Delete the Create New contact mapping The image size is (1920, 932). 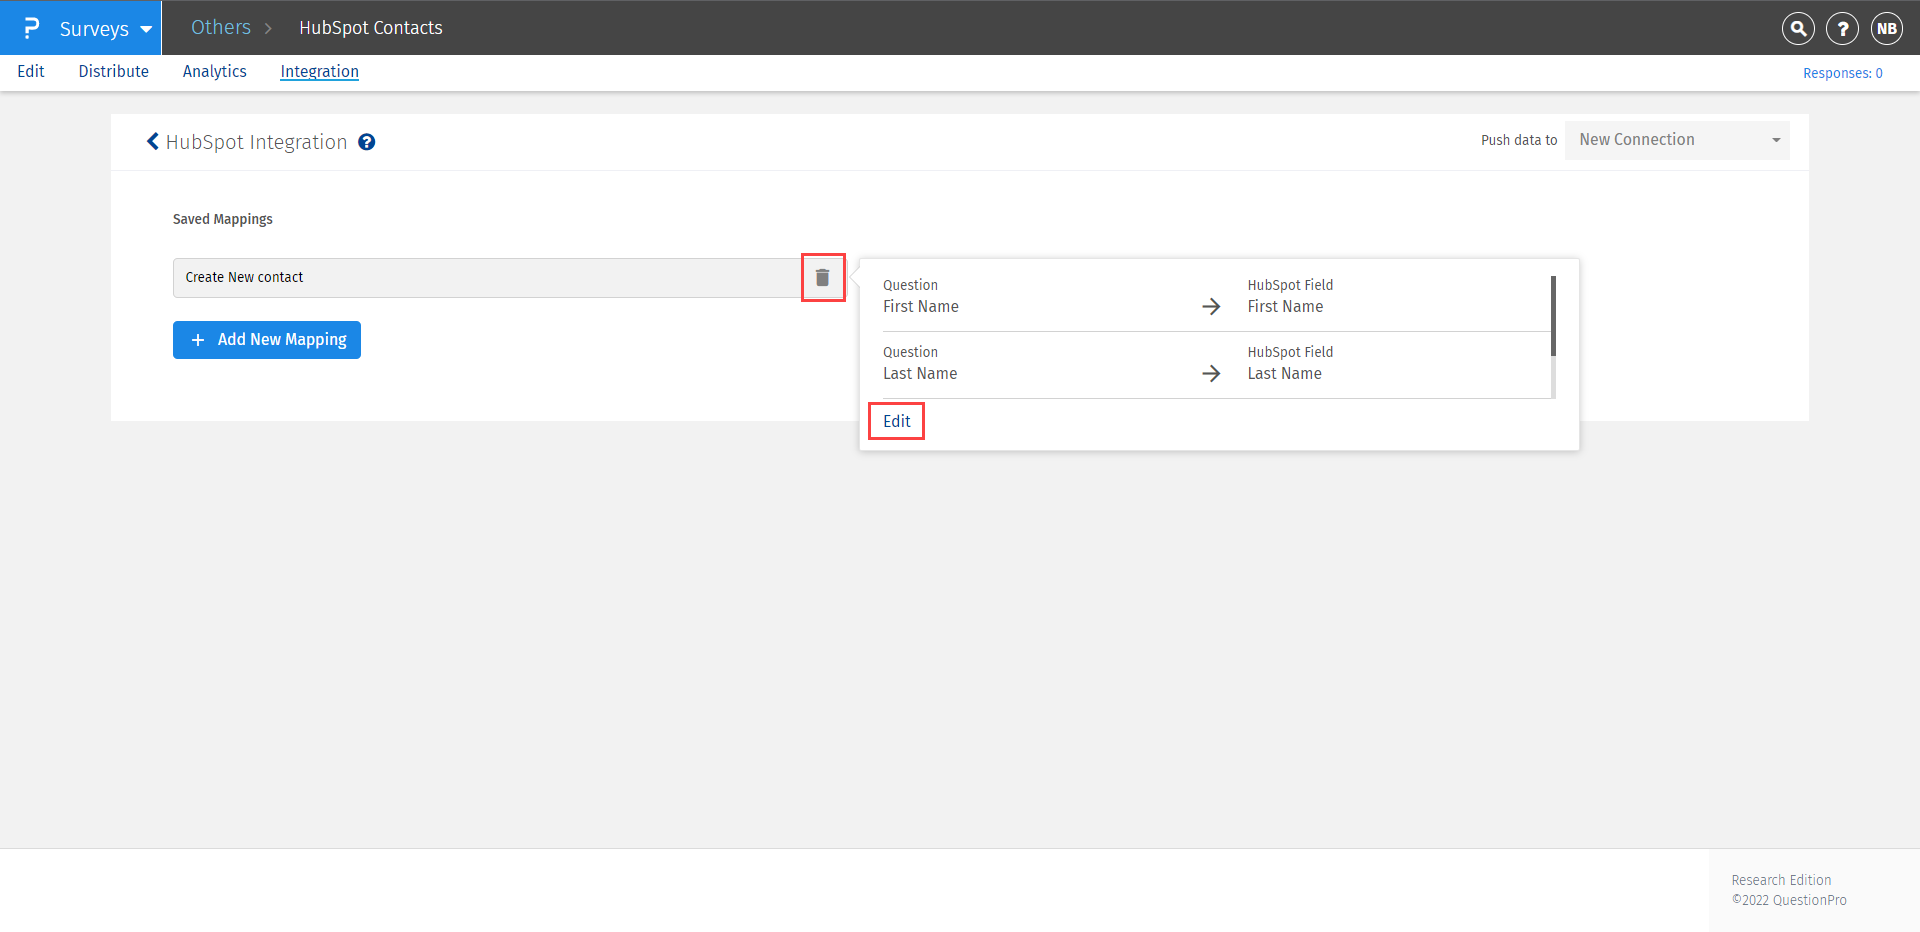pos(823,277)
